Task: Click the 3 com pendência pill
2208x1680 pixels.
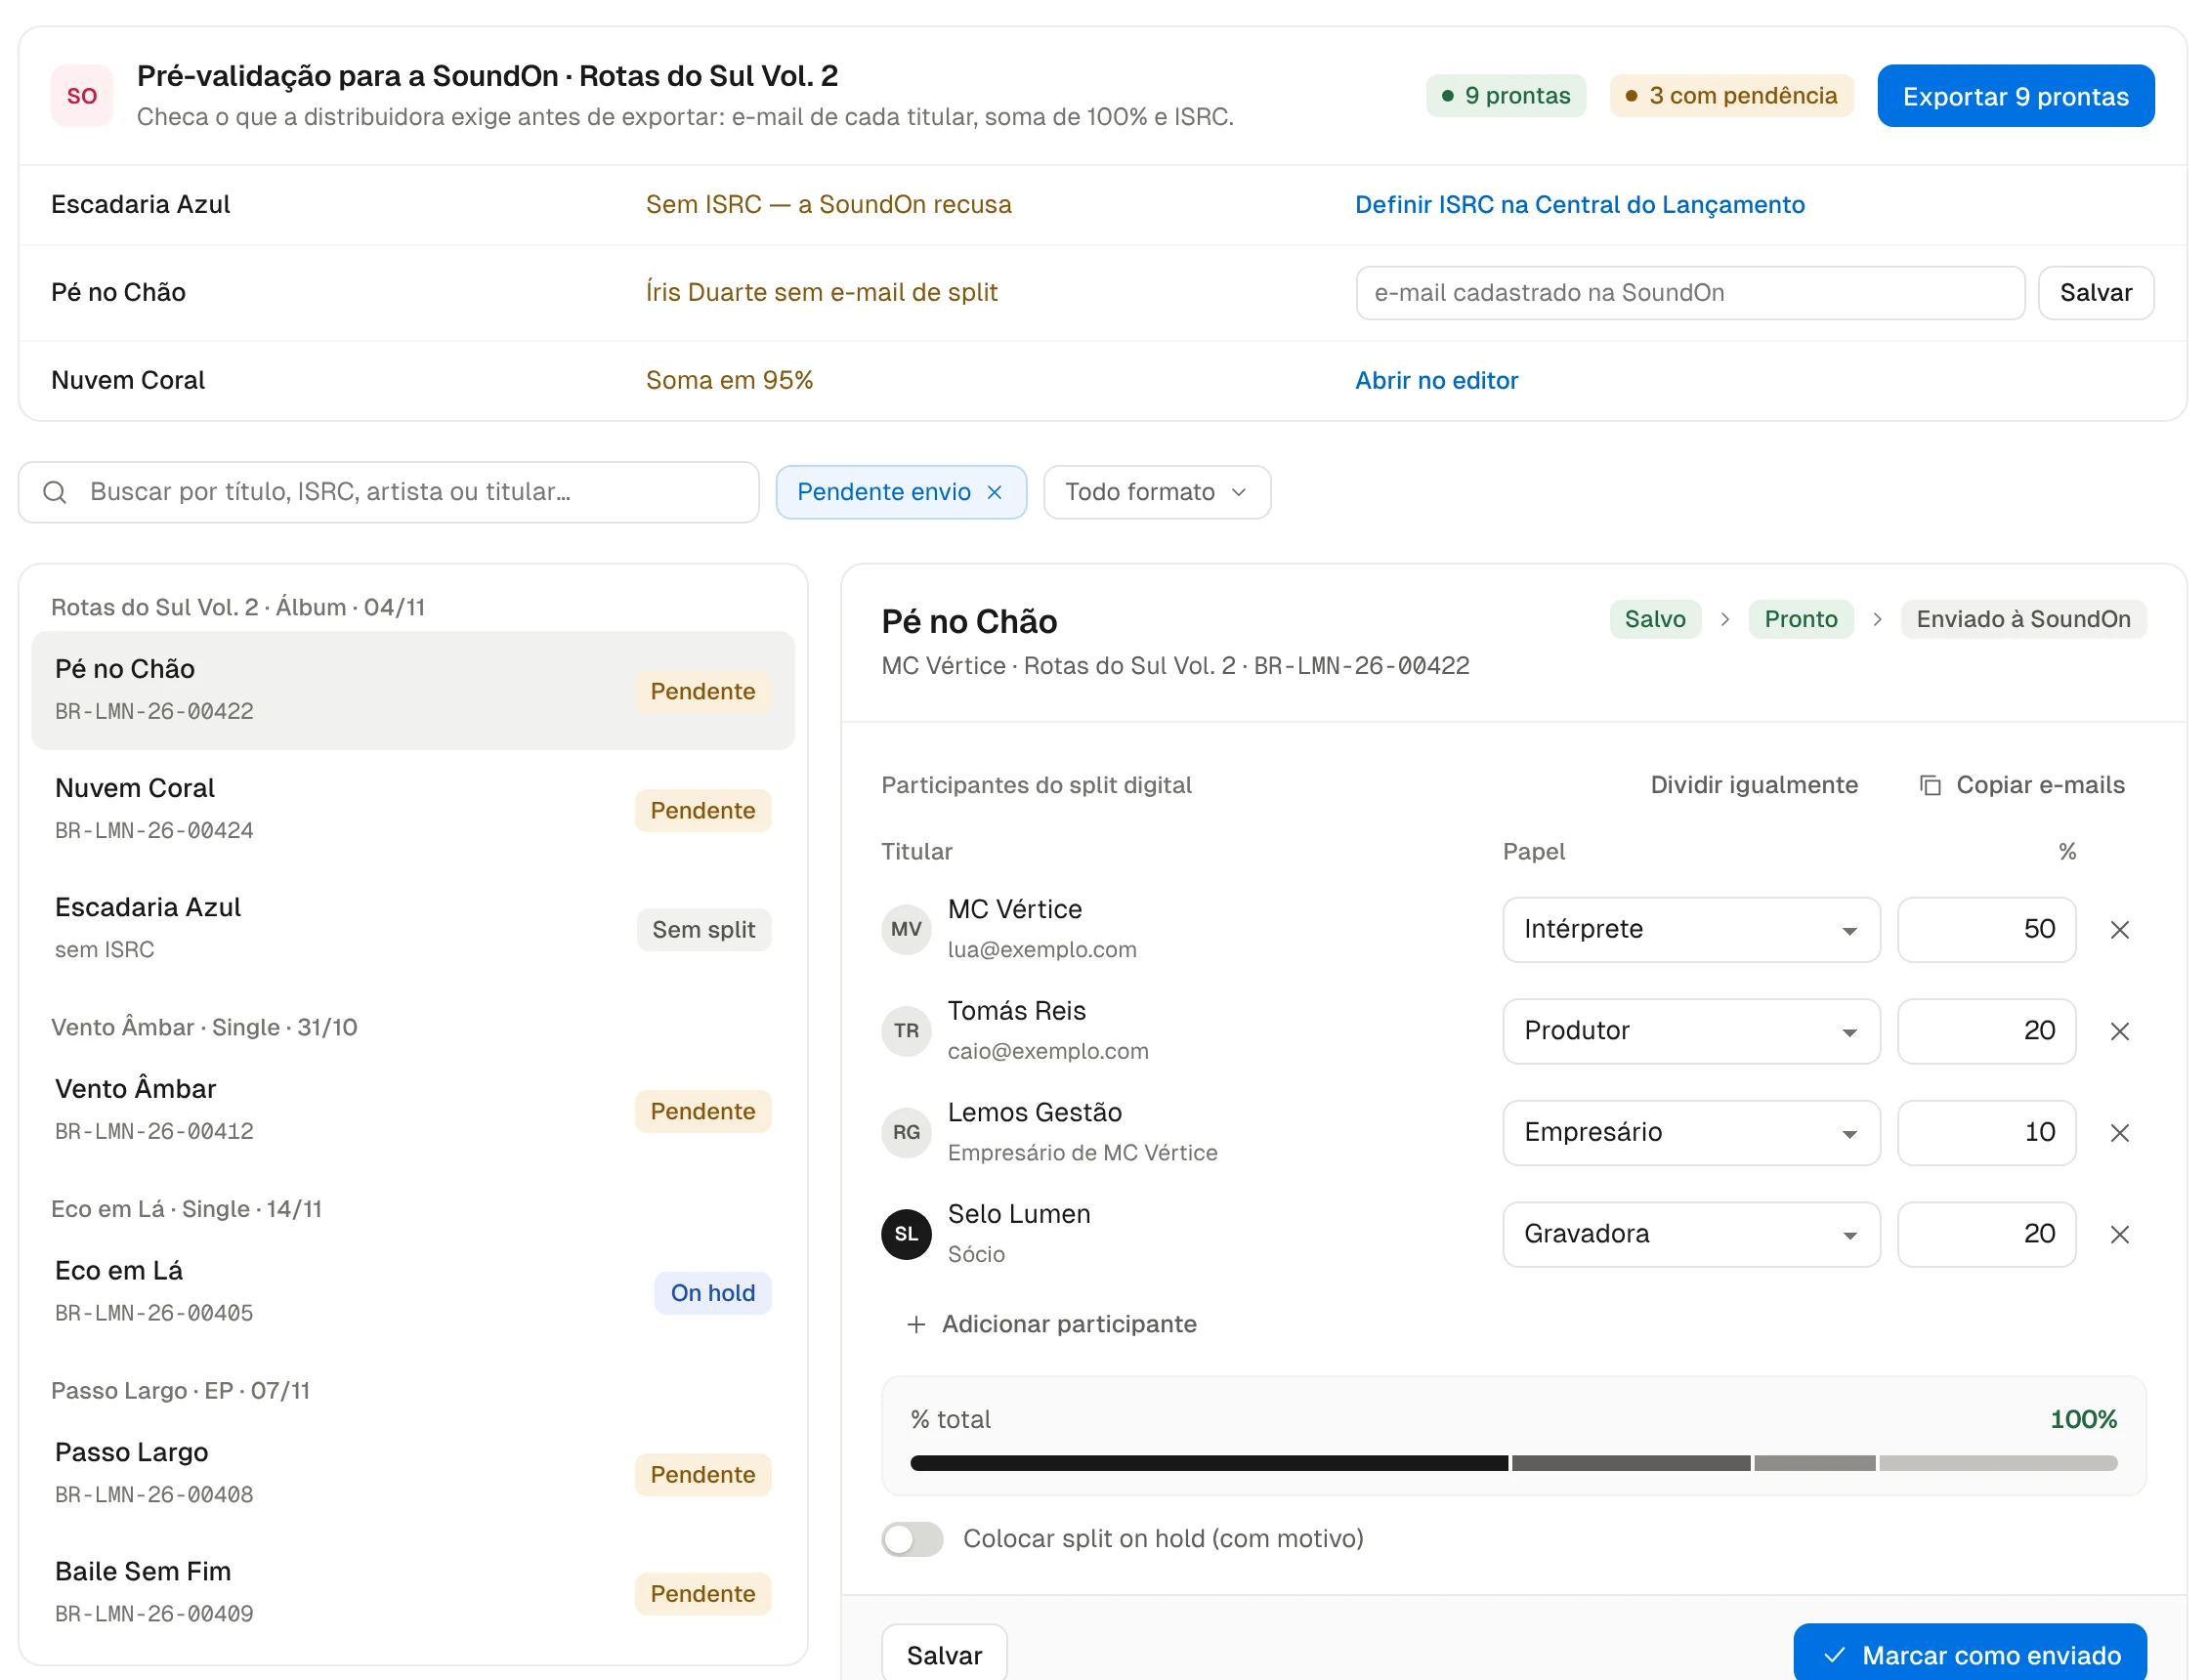Action: pyautogui.click(x=1731, y=96)
